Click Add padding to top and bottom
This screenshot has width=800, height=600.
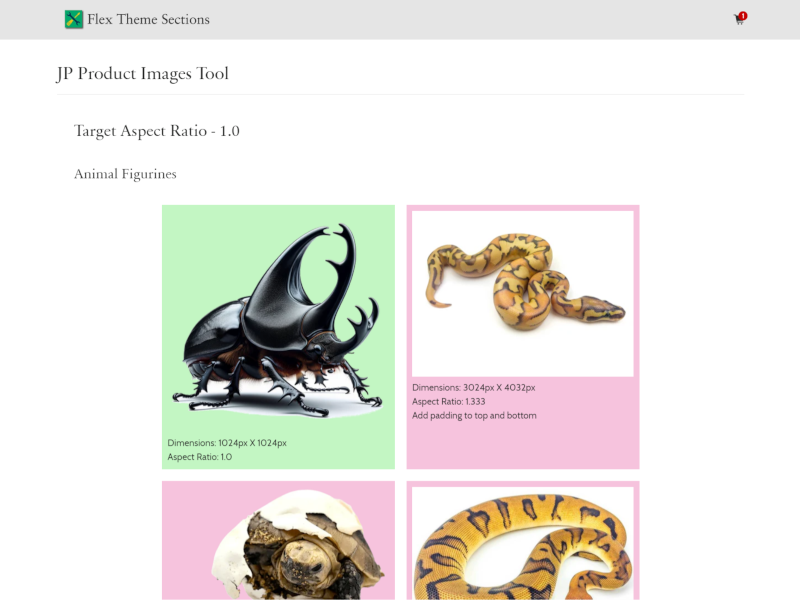pyautogui.click(x=474, y=415)
